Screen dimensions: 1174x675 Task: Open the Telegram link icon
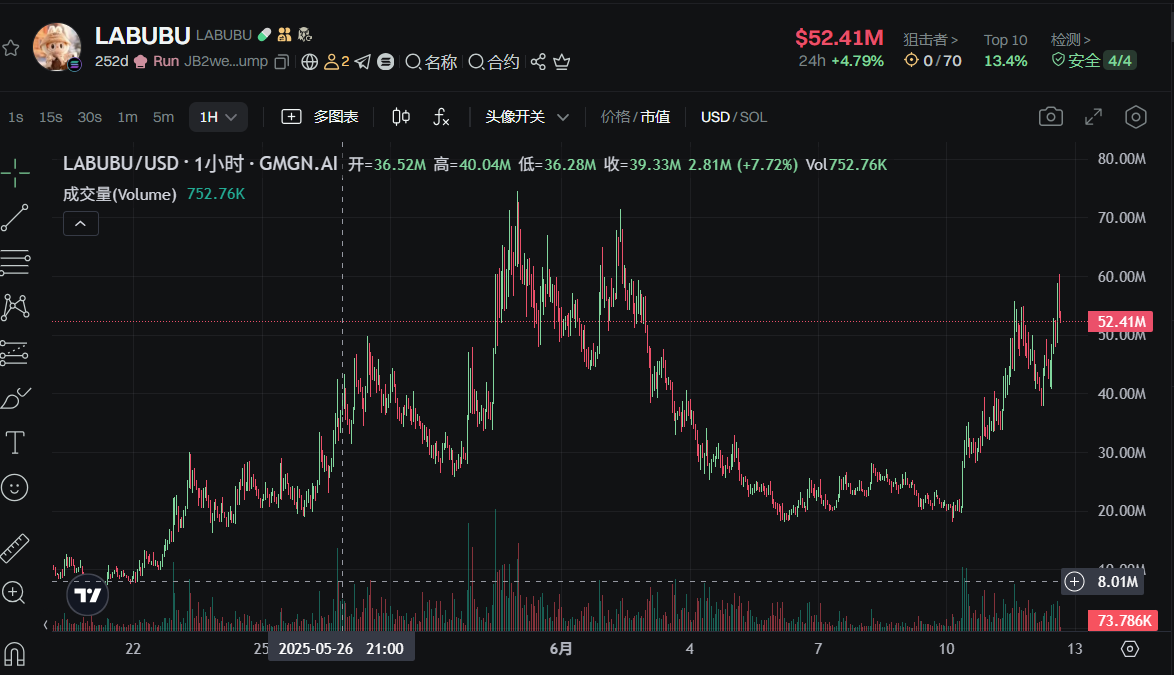click(x=363, y=62)
